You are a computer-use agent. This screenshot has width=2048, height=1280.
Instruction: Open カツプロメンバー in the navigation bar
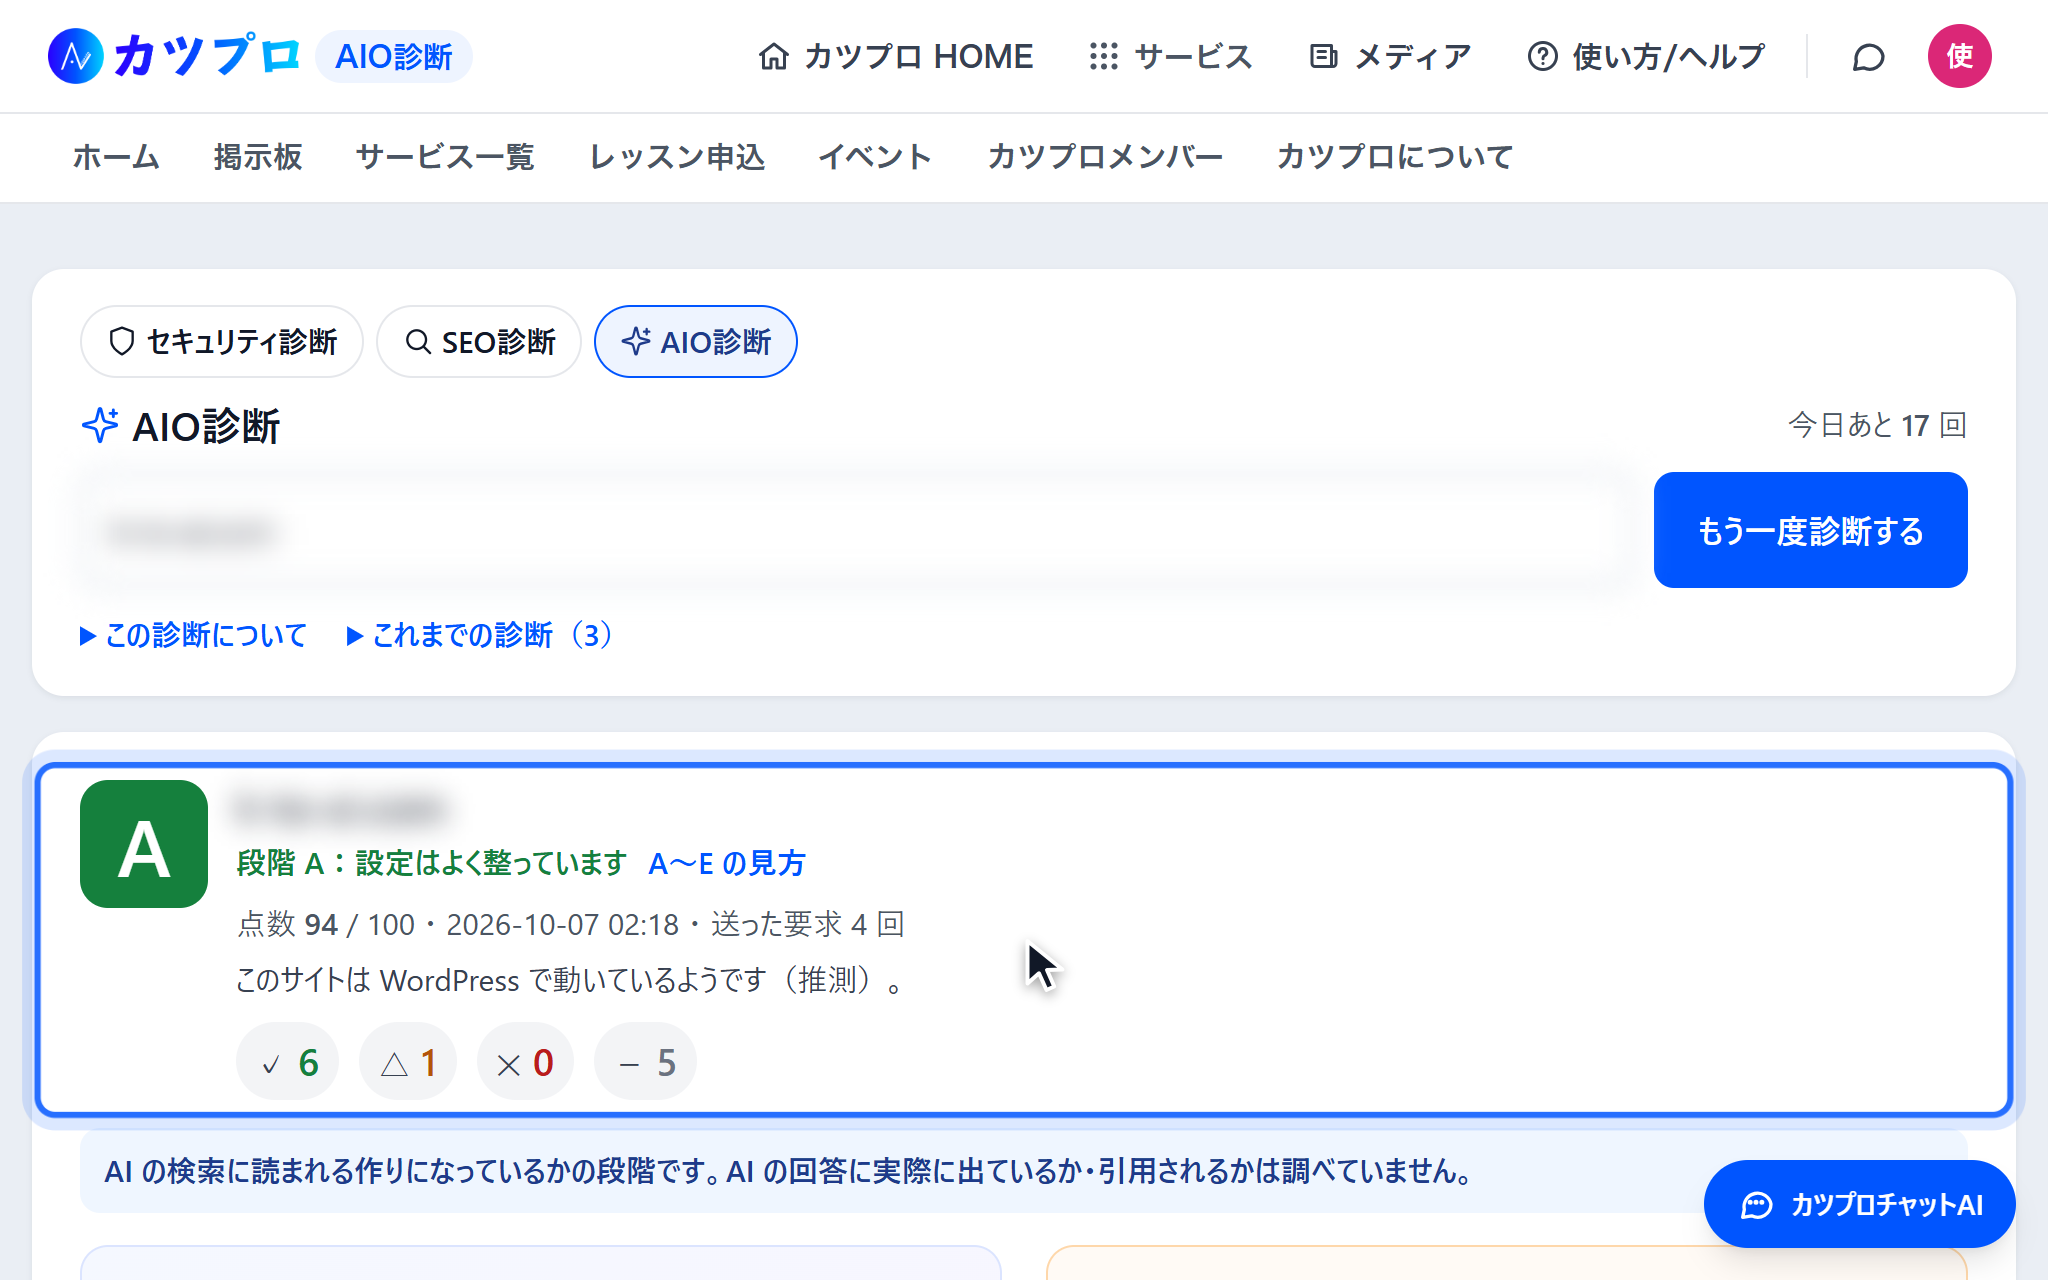[x=1105, y=157]
